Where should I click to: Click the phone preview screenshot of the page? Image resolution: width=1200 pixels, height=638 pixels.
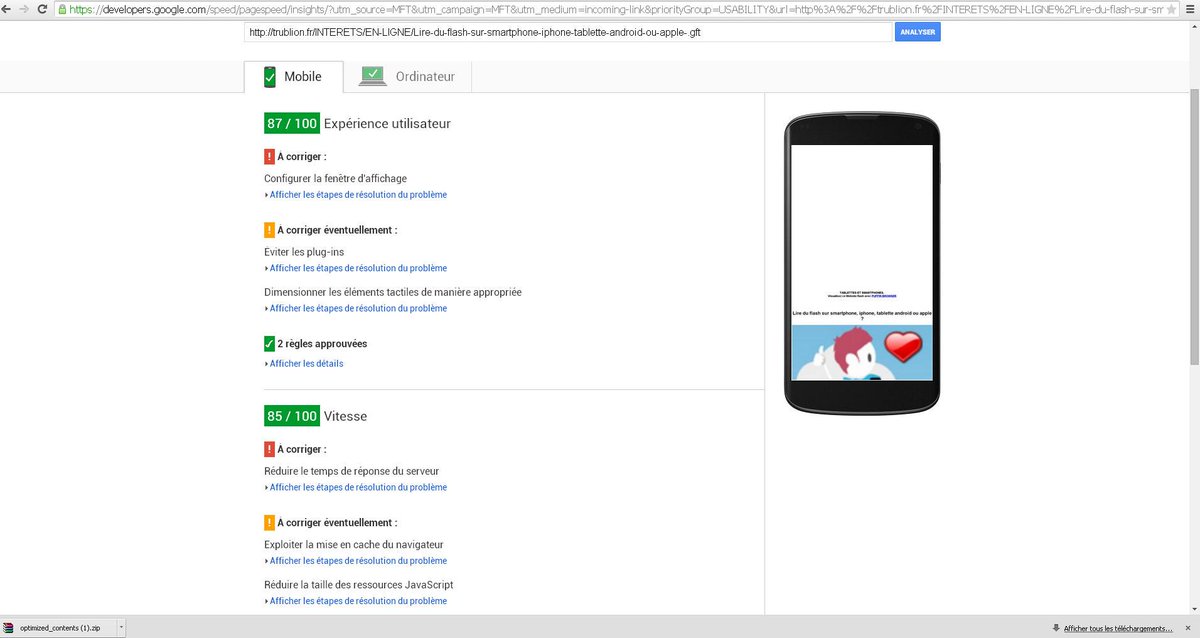862,263
